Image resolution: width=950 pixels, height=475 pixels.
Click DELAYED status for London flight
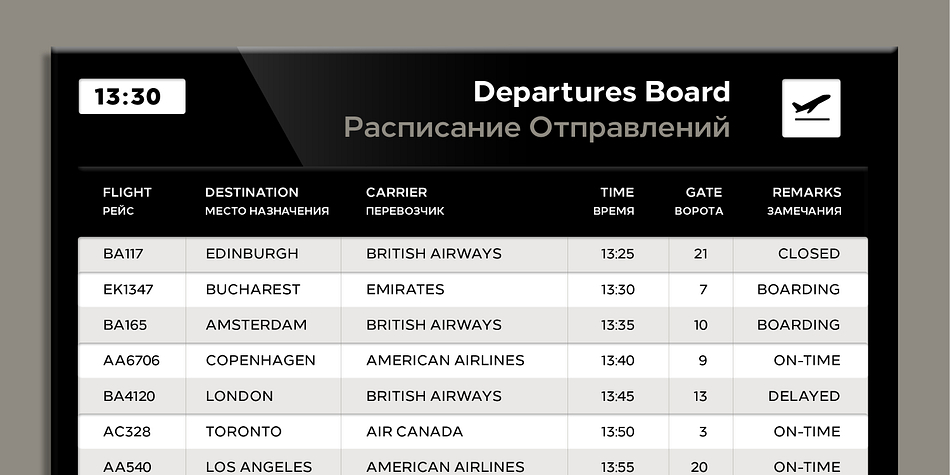pos(804,396)
